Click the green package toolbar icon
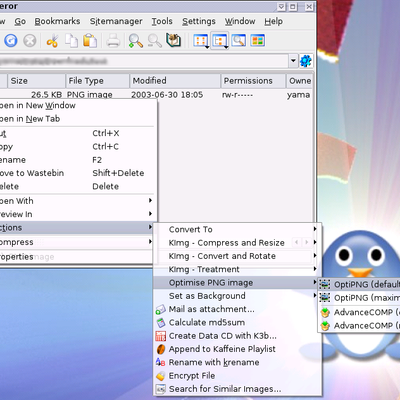The image size is (400, 400). click(173, 41)
